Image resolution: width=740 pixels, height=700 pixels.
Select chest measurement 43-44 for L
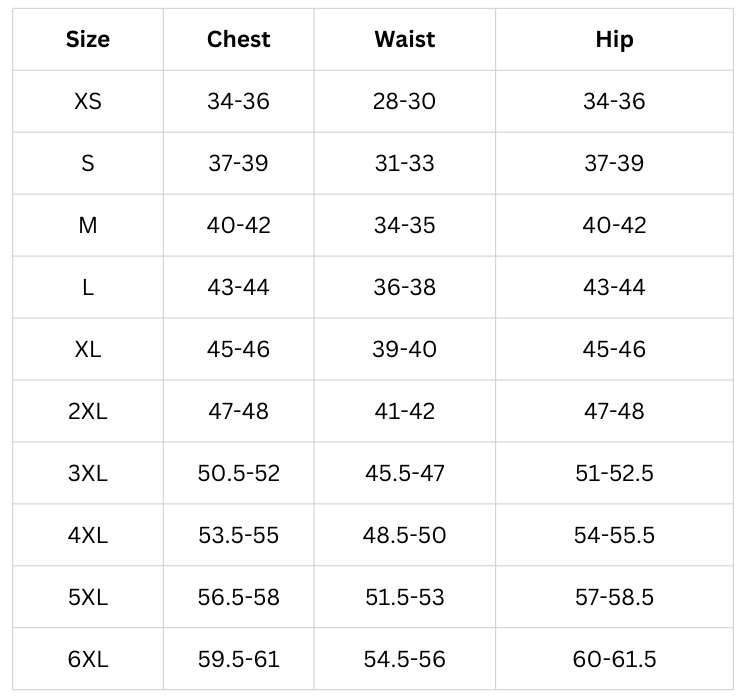(239, 288)
